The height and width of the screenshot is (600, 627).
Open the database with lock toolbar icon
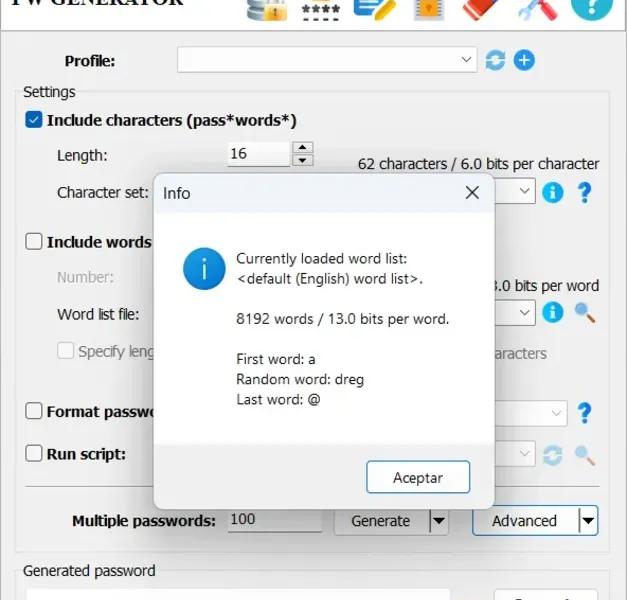[x=267, y=10]
